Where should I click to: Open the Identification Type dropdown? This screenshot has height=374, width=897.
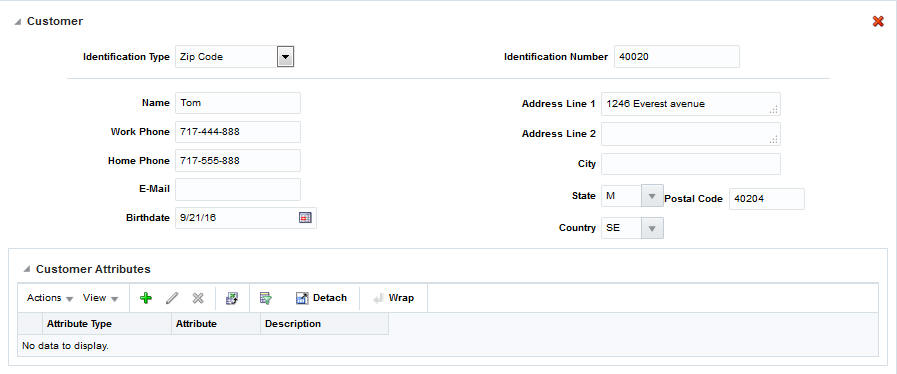[x=285, y=57]
